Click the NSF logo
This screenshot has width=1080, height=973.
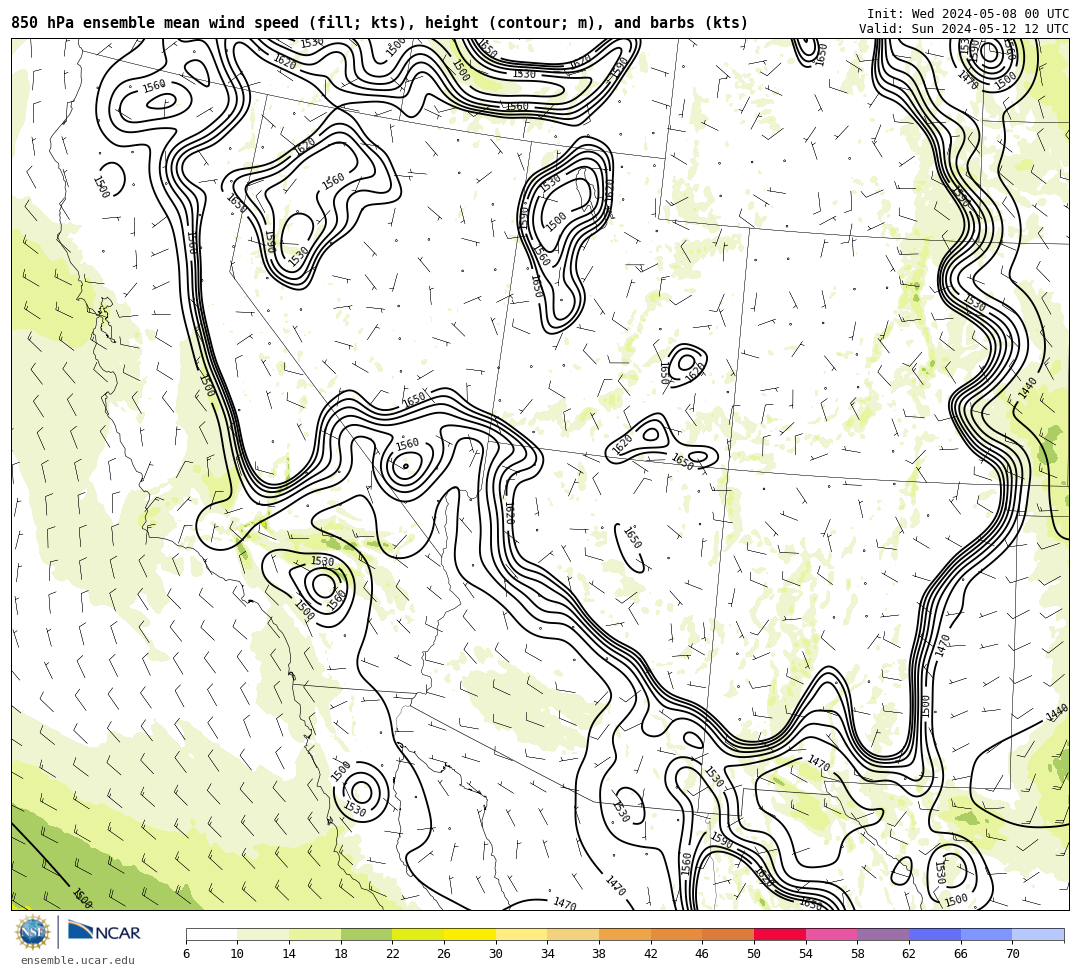coord(33,932)
